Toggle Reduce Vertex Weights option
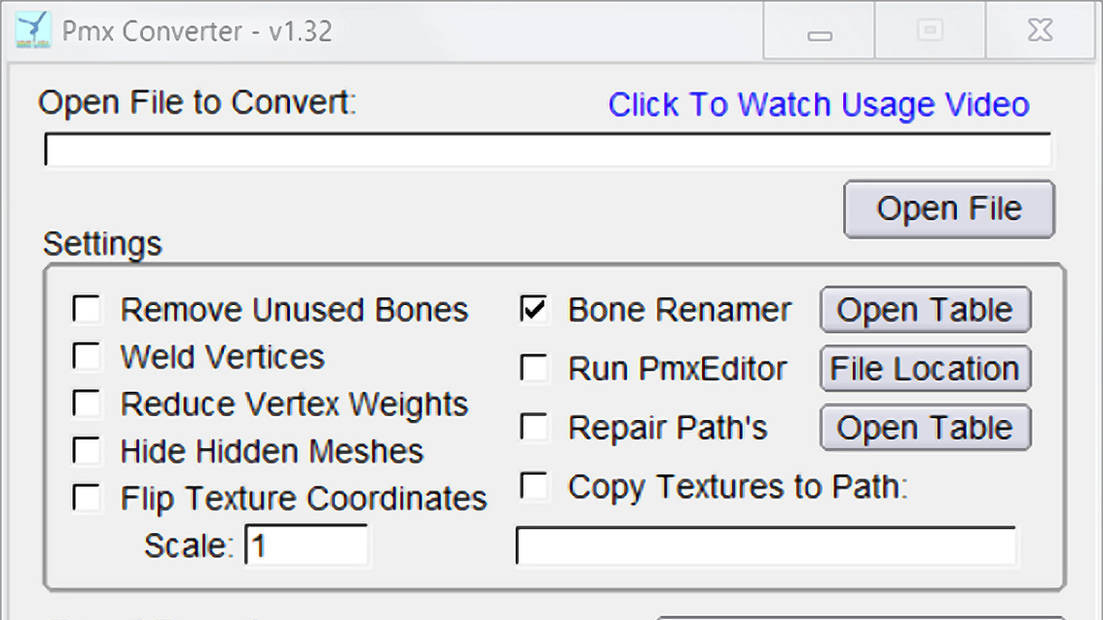Image resolution: width=1103 pixels, height=620 pixels. 87,404
